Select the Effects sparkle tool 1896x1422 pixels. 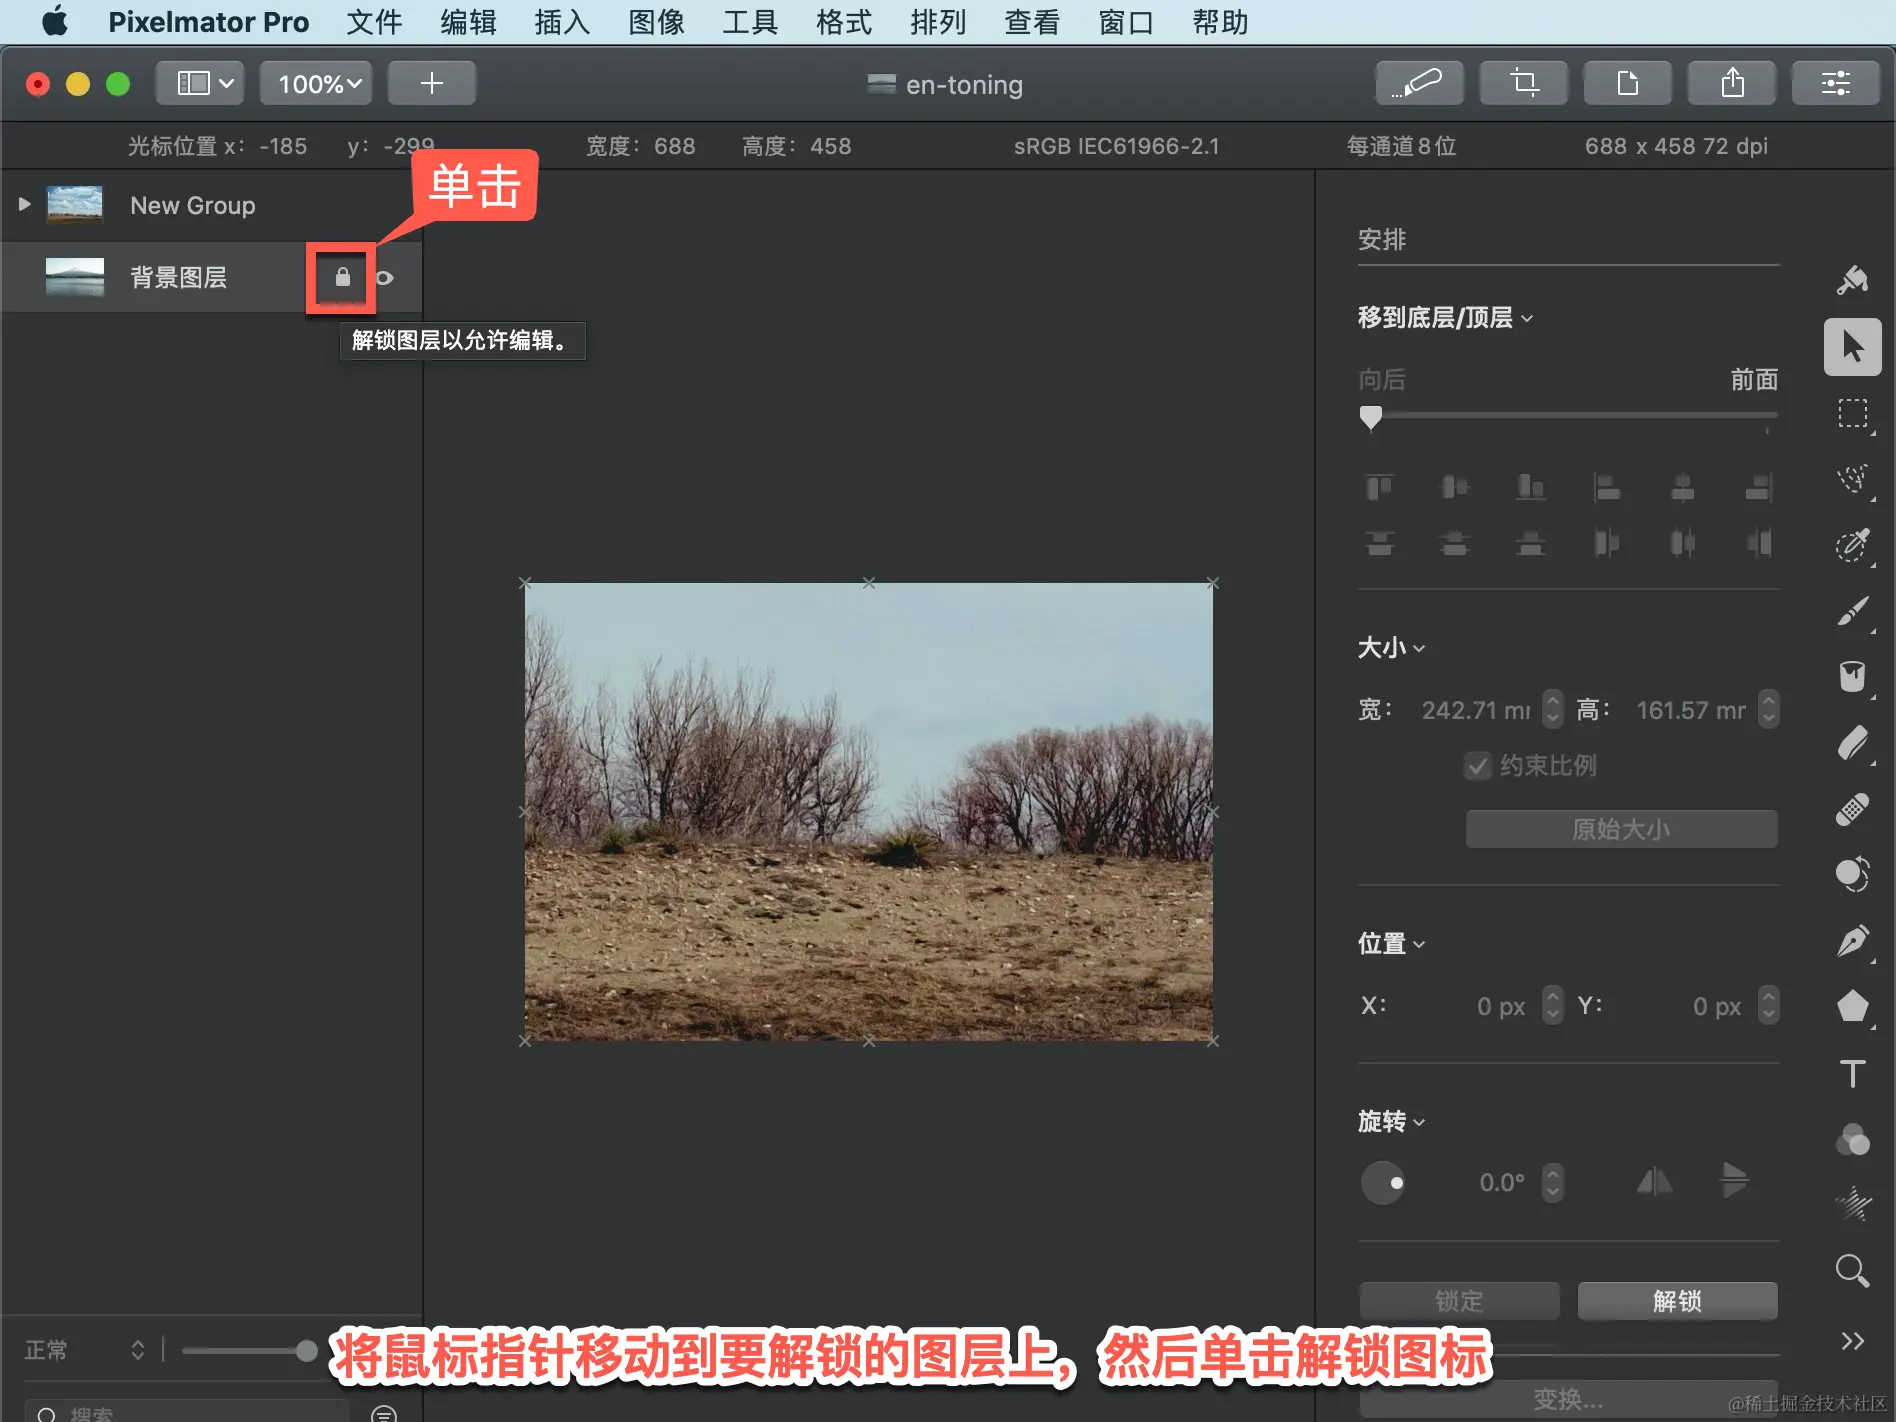coord(1852,1205)
